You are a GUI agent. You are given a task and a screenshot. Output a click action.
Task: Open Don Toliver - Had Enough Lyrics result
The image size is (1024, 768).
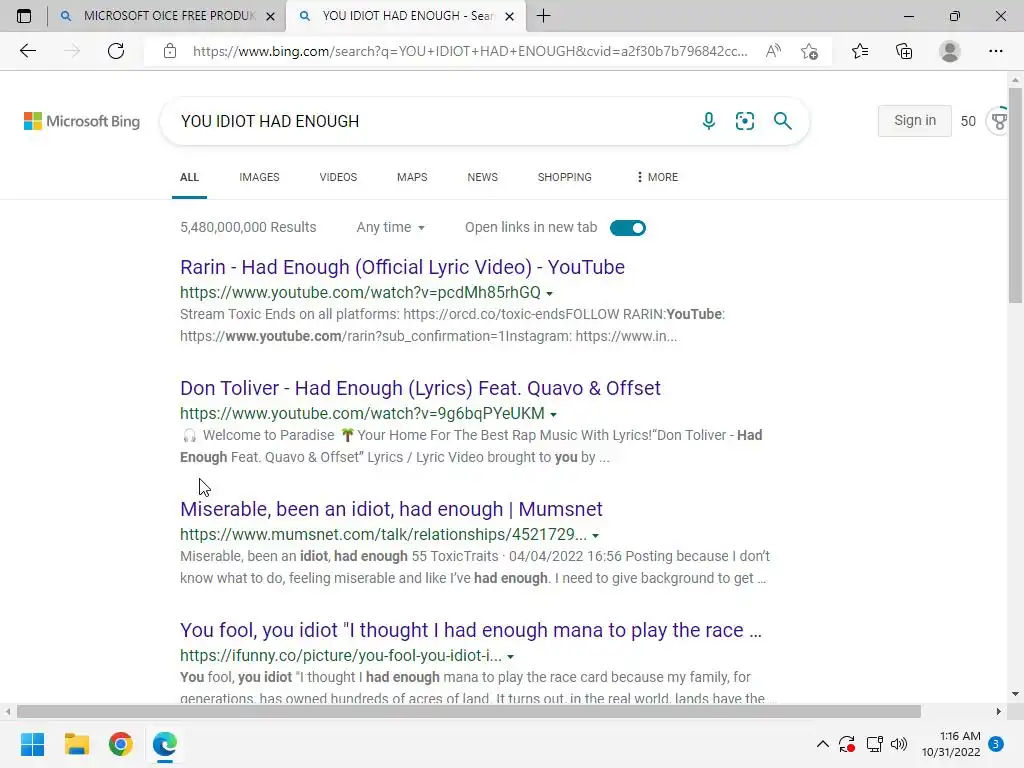coord(421,388)
